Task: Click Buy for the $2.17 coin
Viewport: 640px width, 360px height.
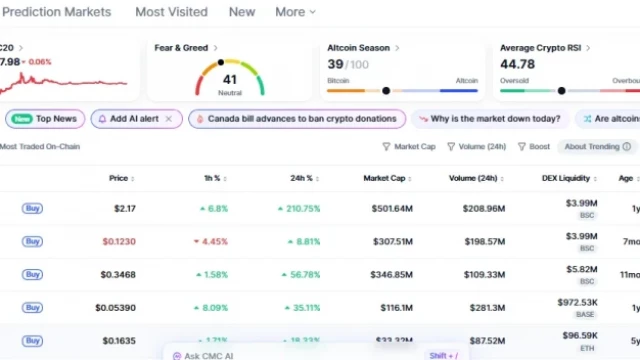Action: (x=32, y=208)
